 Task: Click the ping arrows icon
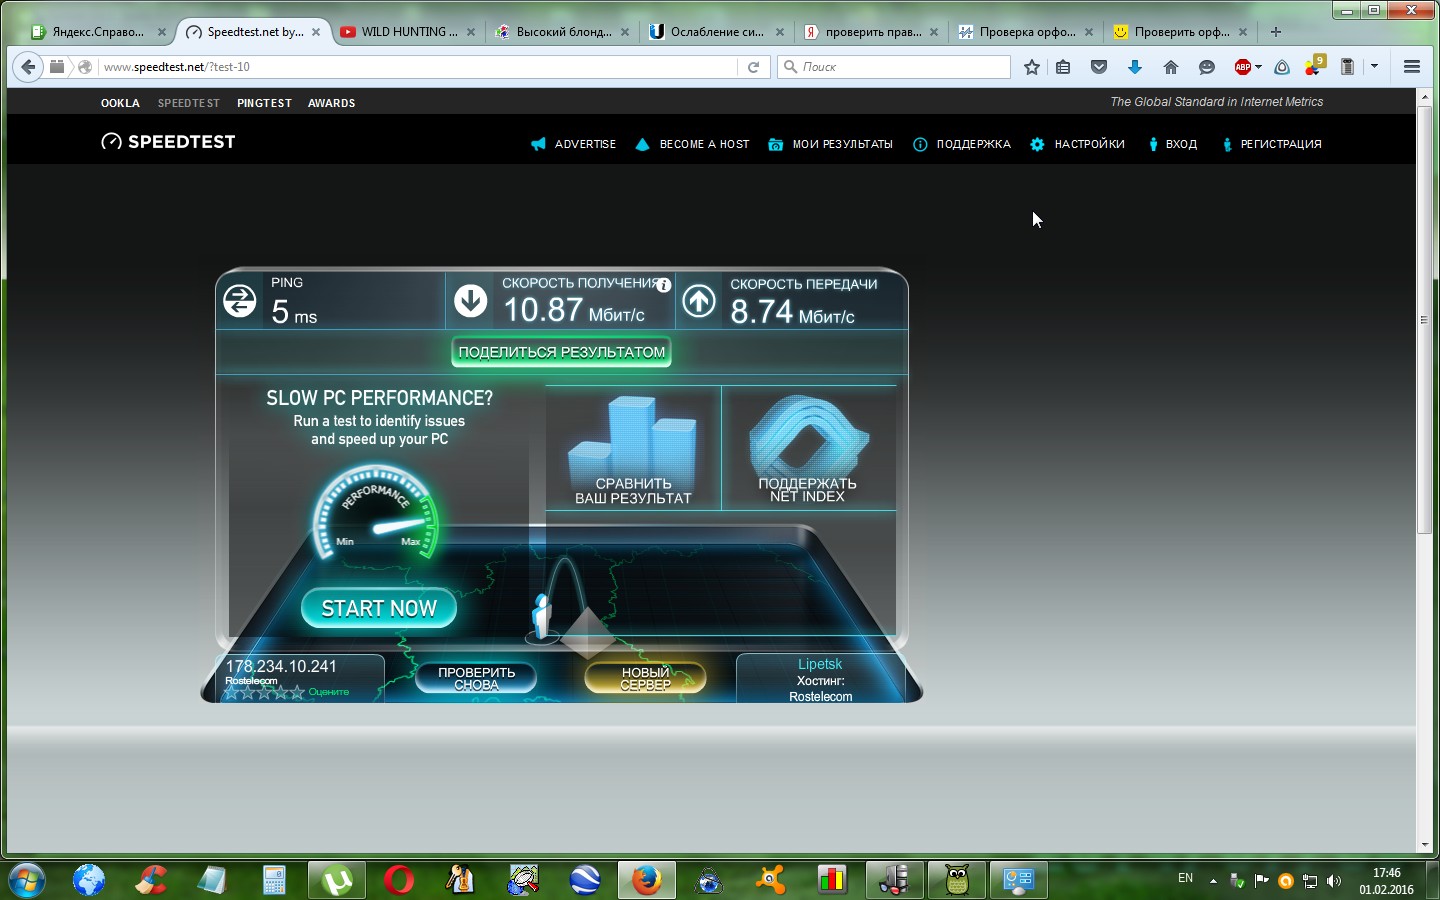(x=240, y=301)
